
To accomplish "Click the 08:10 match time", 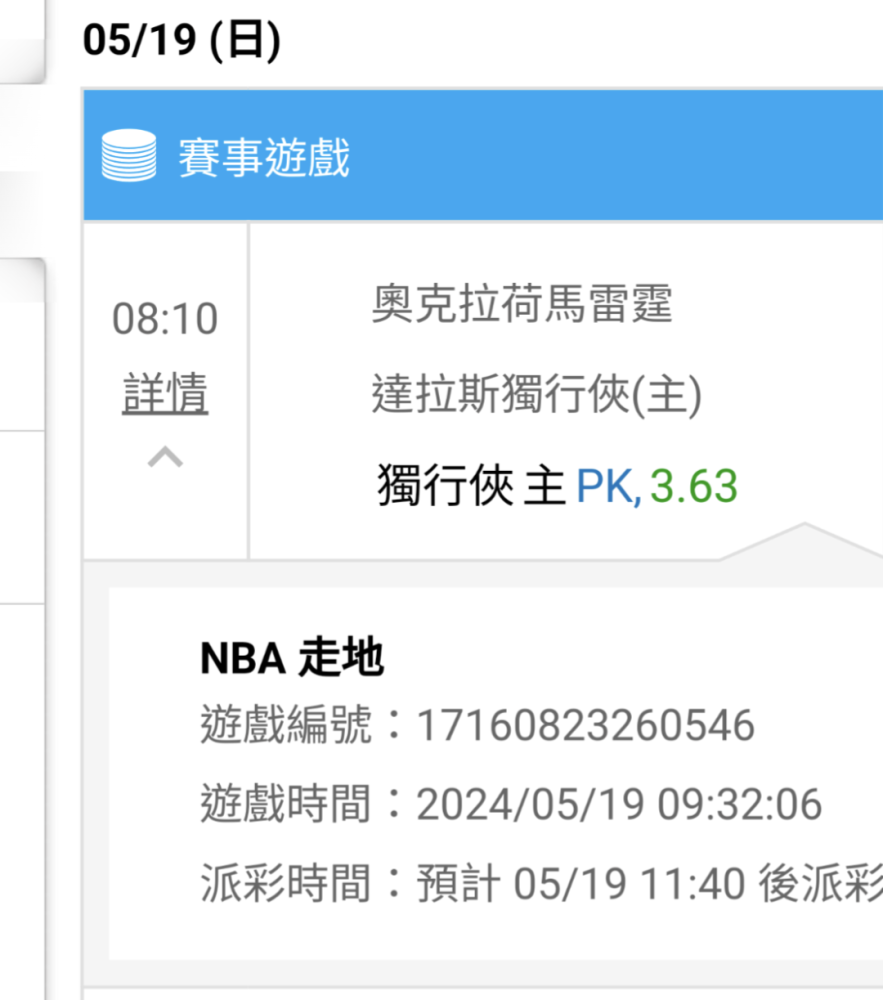I will 165,318.
